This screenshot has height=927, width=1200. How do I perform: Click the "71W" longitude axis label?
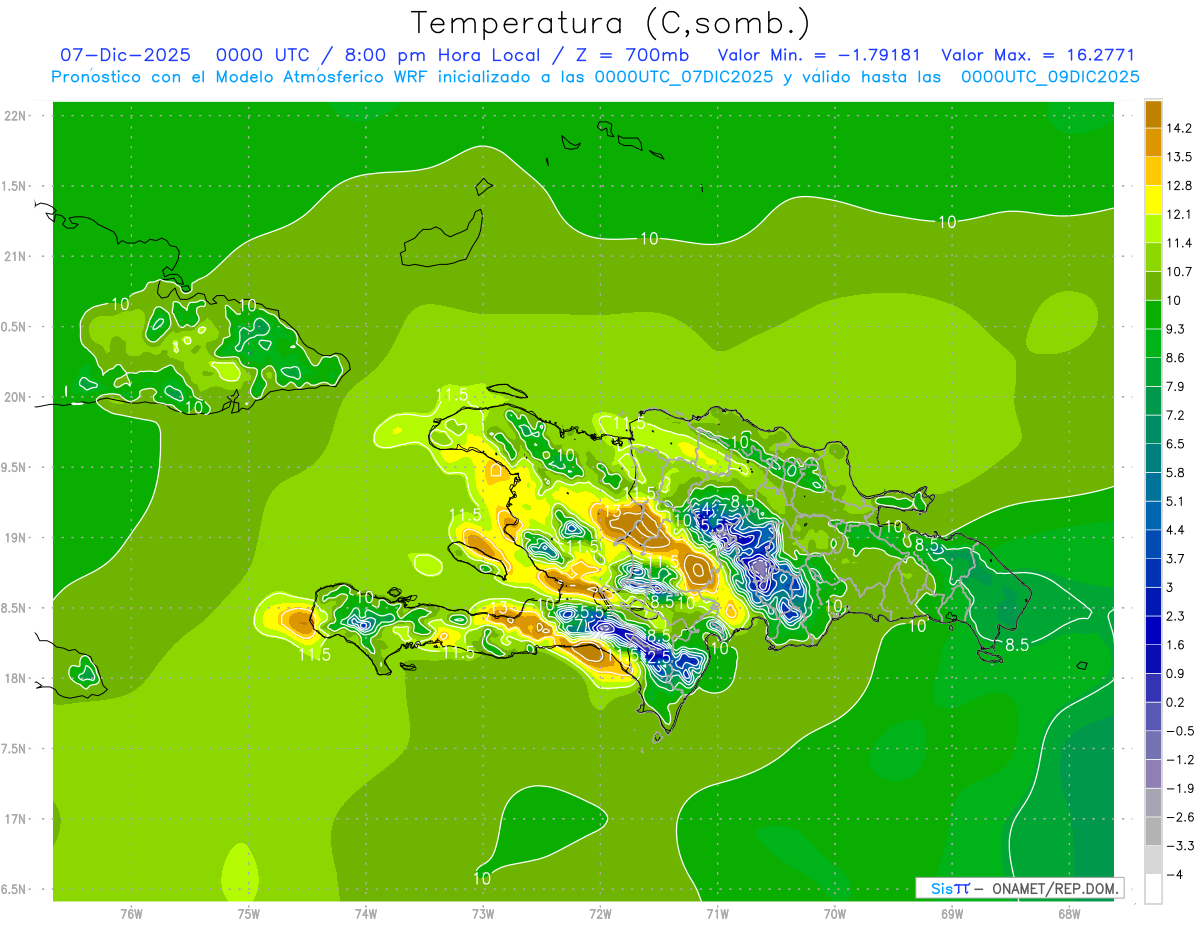[x=717, y=915]
